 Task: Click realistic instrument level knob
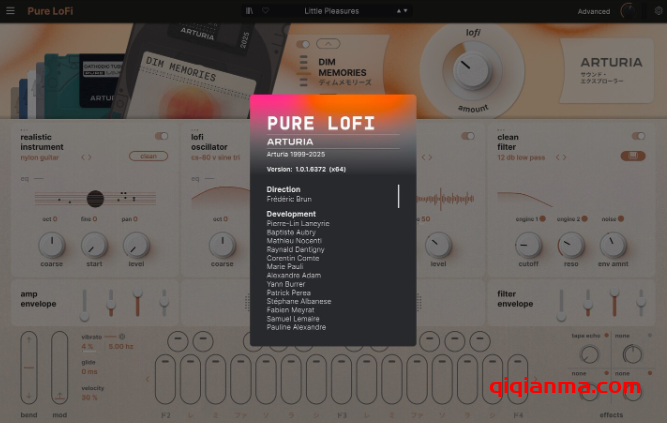click(136, 246)
